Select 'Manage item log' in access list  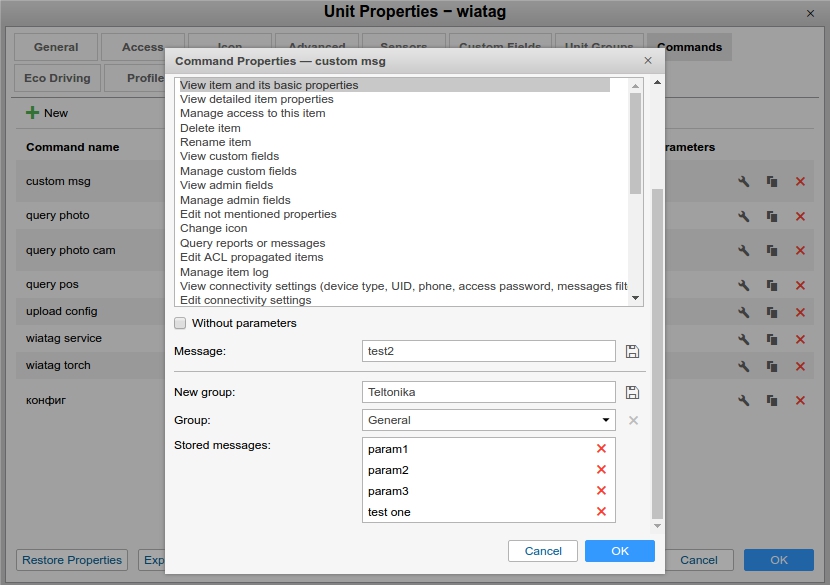point(224,272)
